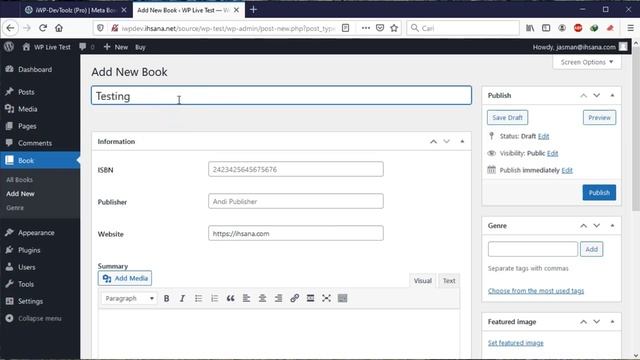Insert numbered list in Summary editor
The height and width of the screenshot is (360, 640).
click(x=214, y=298)
